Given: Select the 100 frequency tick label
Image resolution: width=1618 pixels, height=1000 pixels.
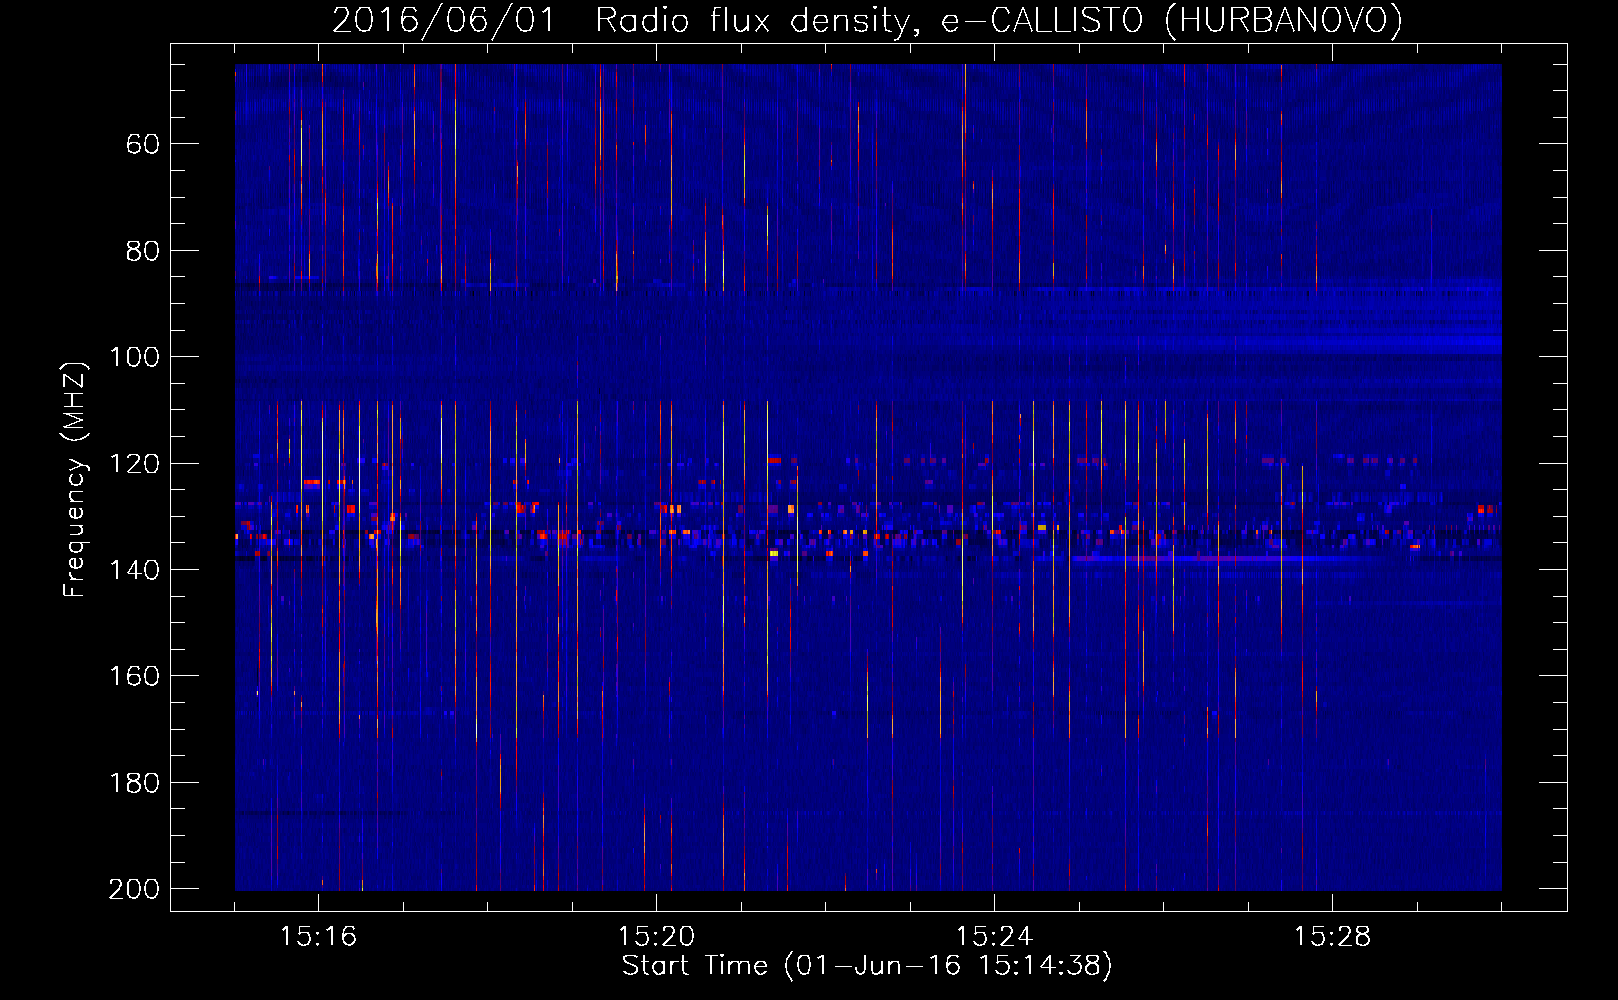Looking at the screenshot, I should point(134,357).
